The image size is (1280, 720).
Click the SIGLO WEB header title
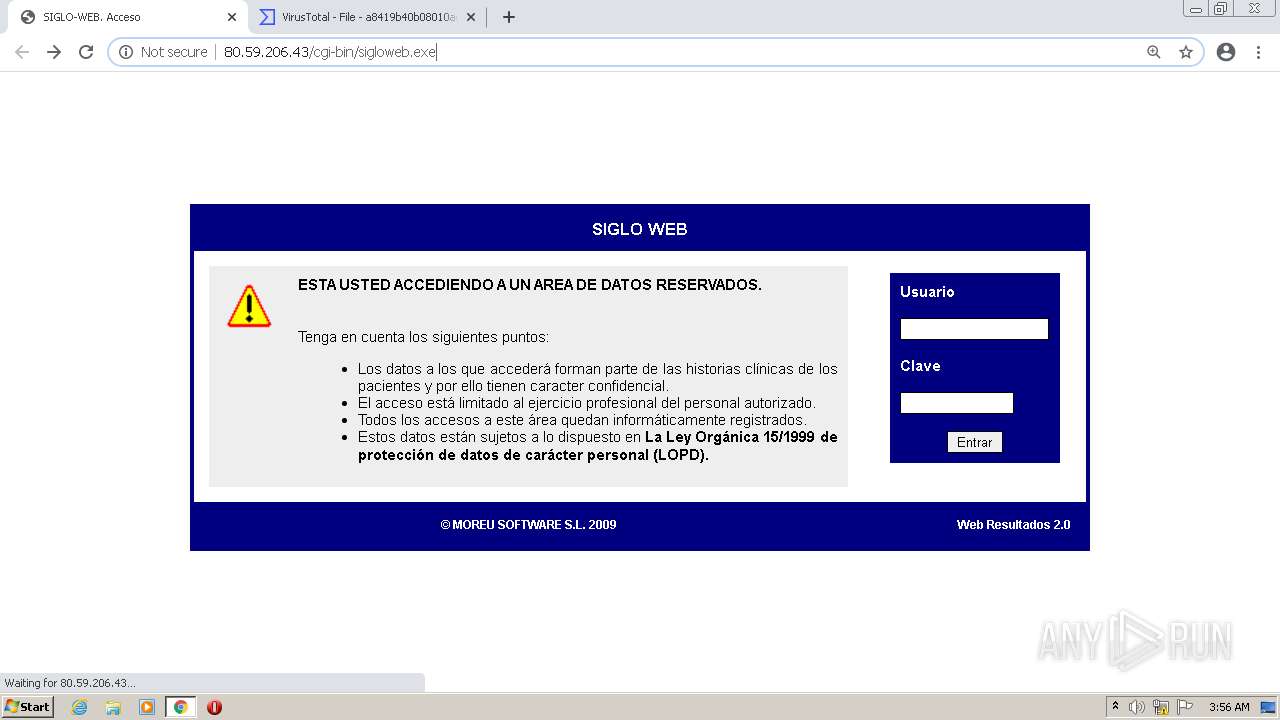(640, 229)
